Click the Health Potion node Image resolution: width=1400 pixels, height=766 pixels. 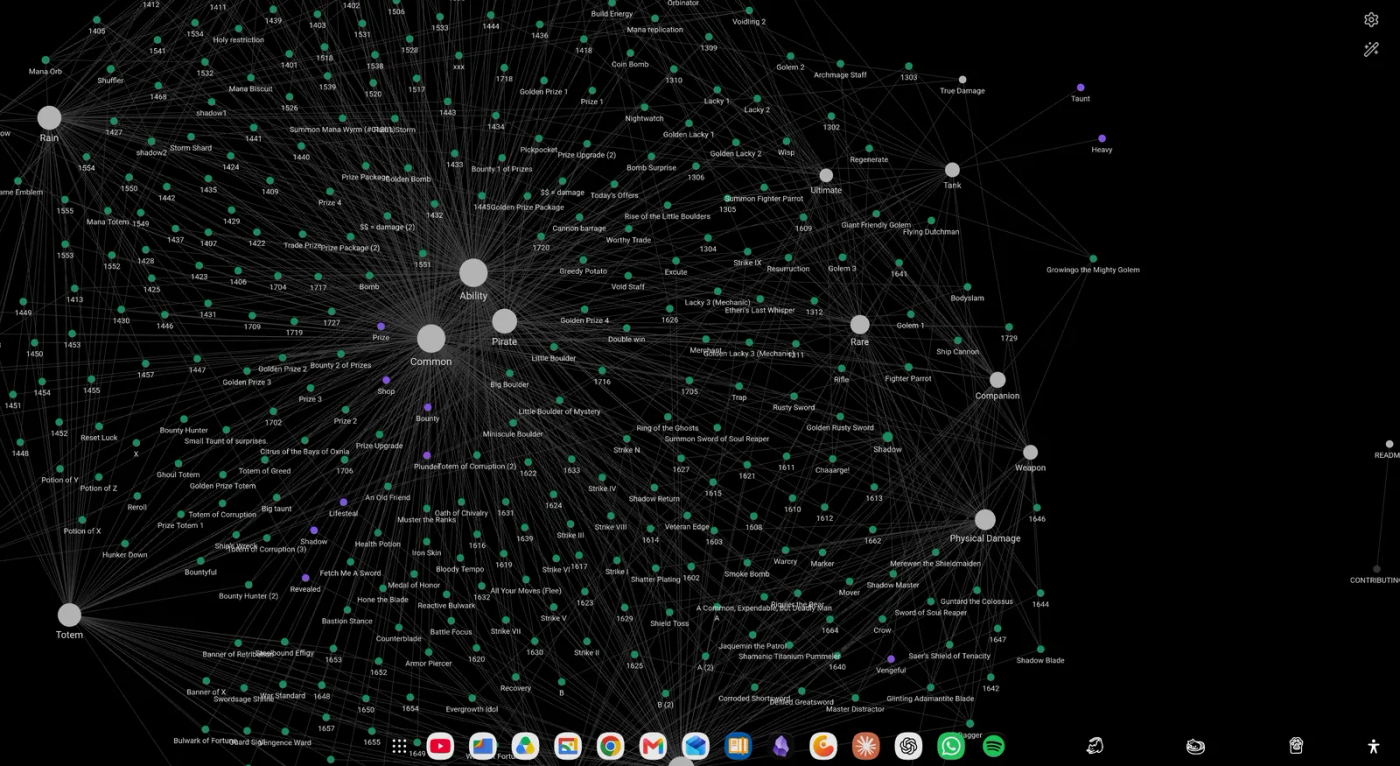(377, 533)
